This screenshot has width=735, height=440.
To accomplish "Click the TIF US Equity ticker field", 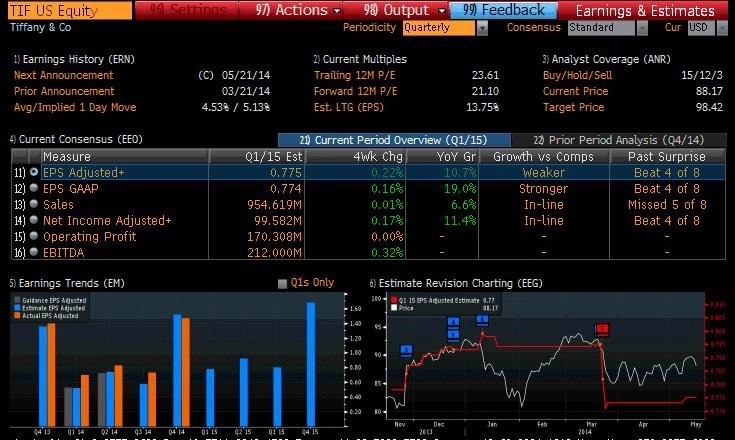I will 70,10.
